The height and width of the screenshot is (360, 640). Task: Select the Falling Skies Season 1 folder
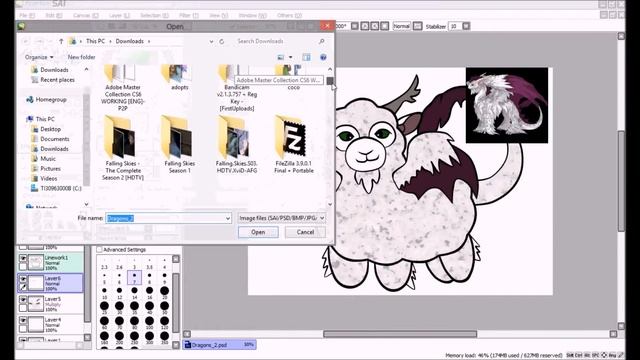180,144
